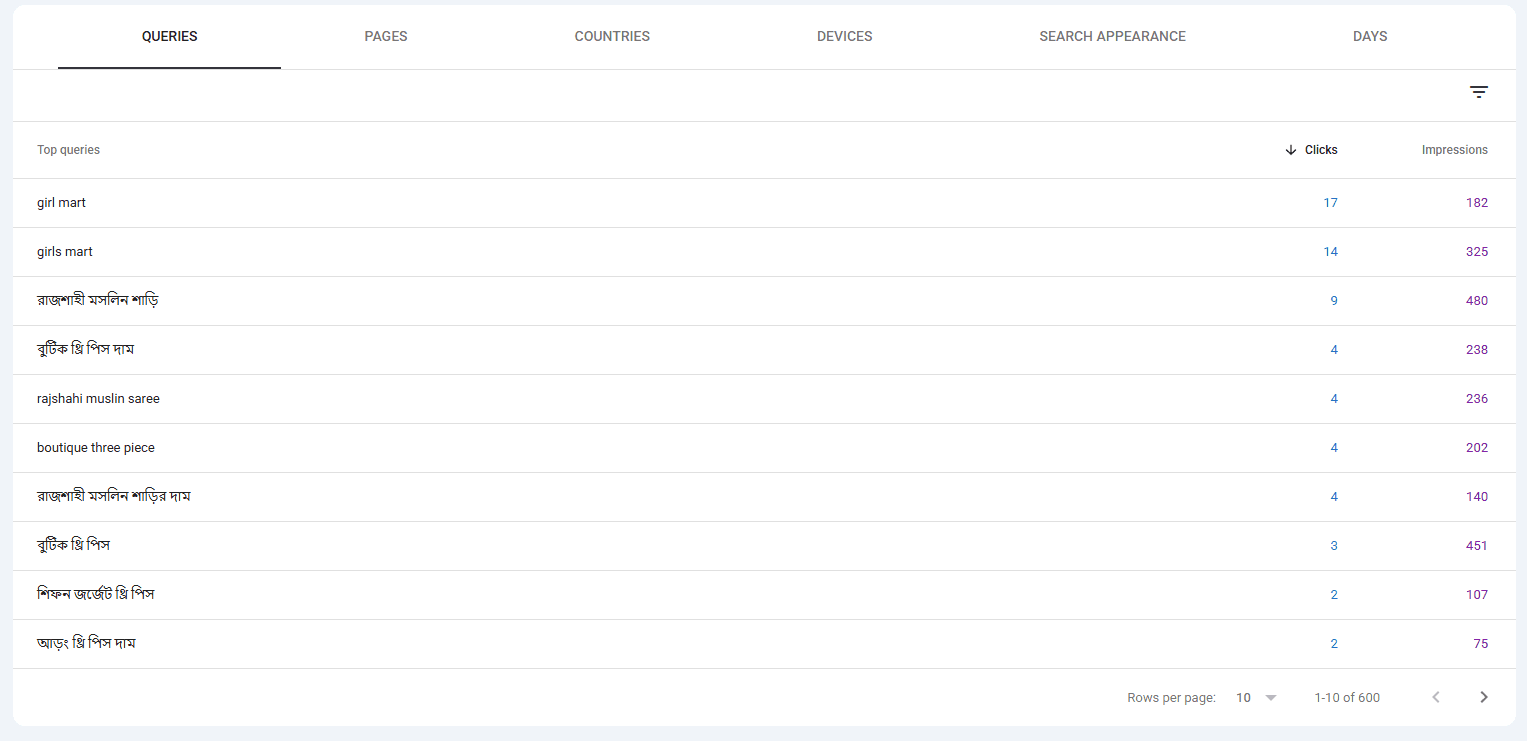The width and height of the screenshot is (1527, 741).
Task: Show the Days tab
Action: [1370, 37]
